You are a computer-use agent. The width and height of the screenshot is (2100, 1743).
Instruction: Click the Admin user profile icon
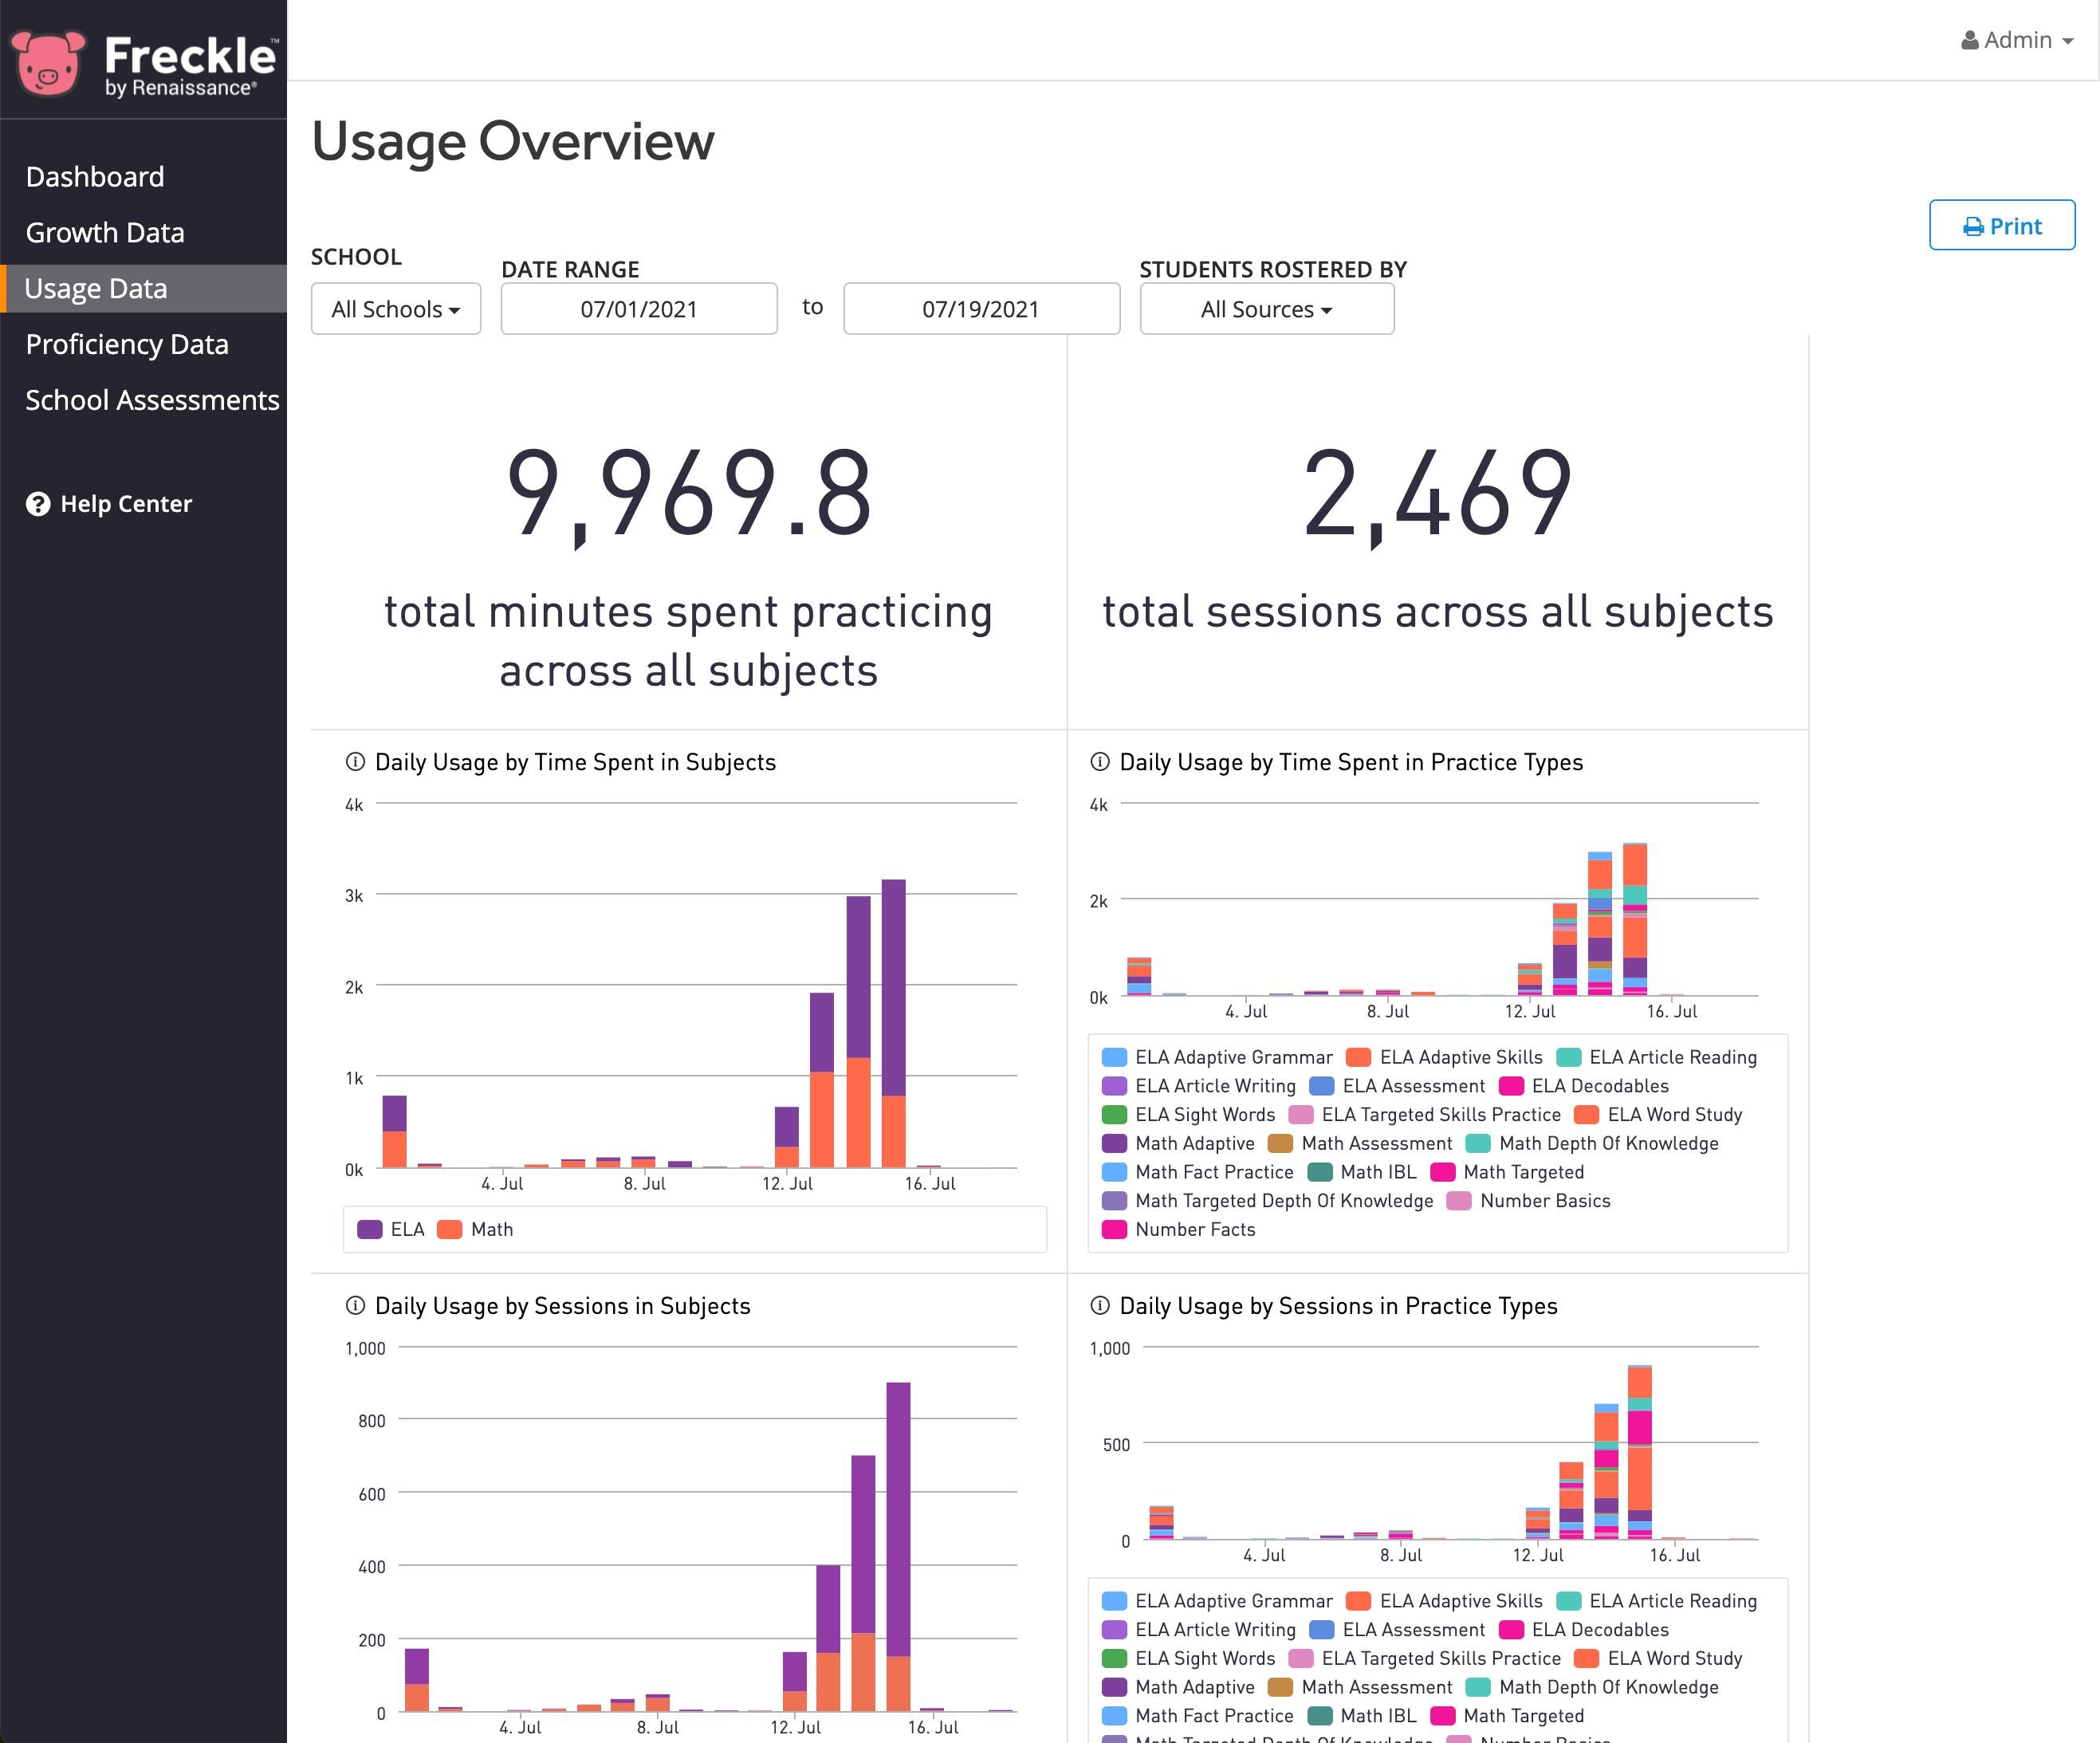click(1969, 40)
